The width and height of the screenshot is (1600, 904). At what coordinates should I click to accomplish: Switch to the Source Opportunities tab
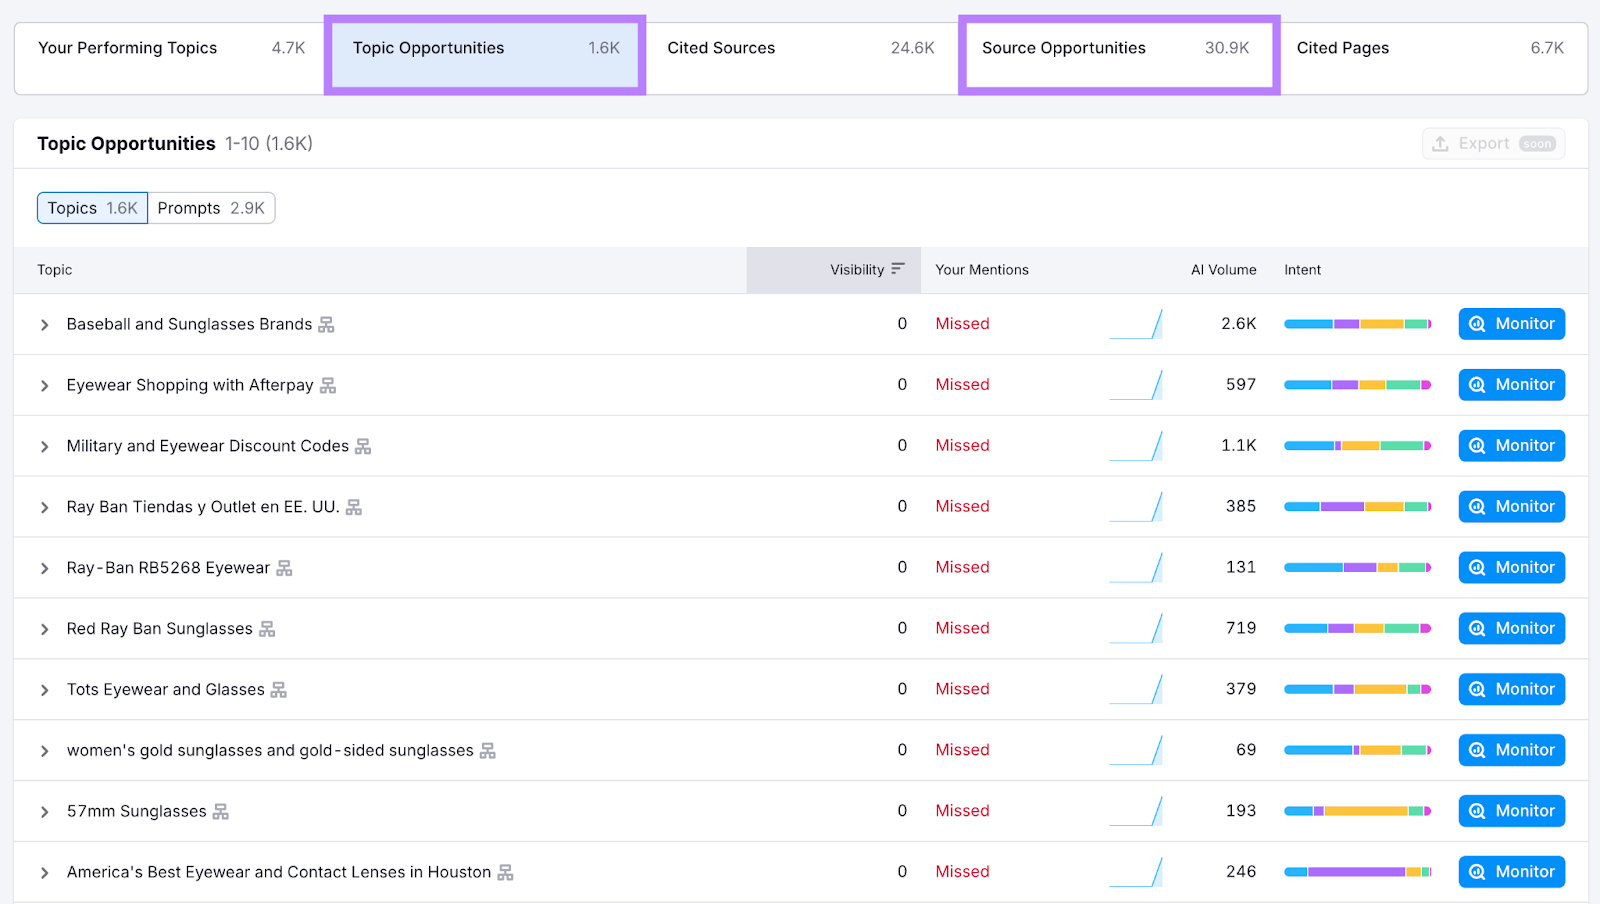click(1063, 47)
